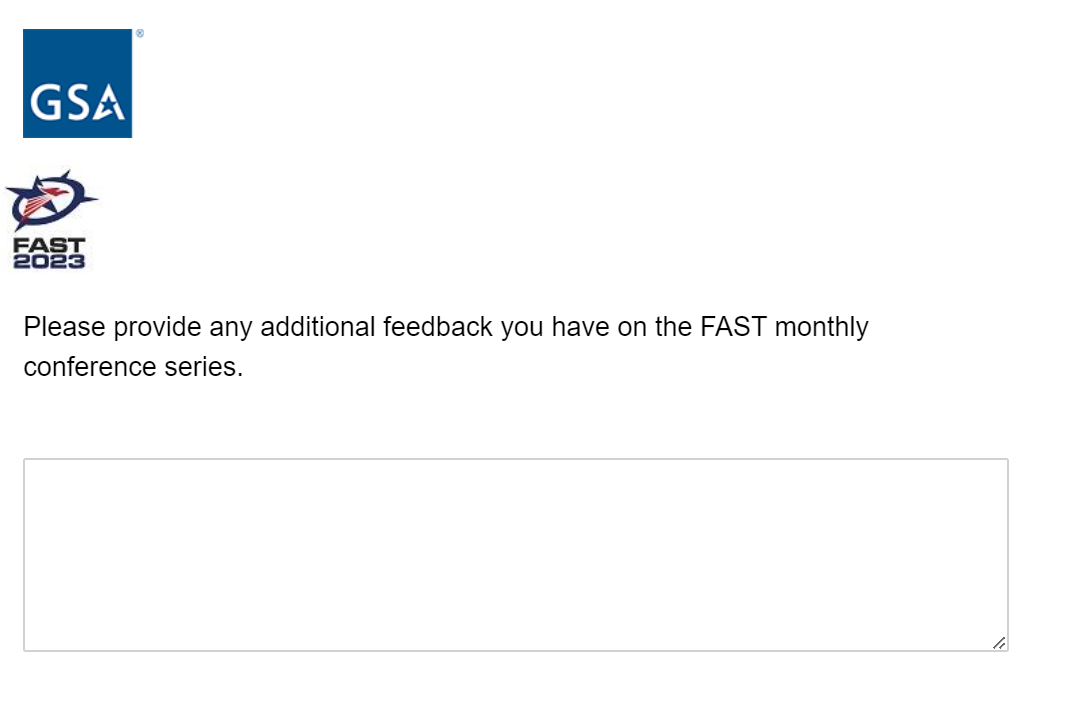Click the "FAST" lettering in the conference logo
The image size is (1069, 708).
pos(49,245)
